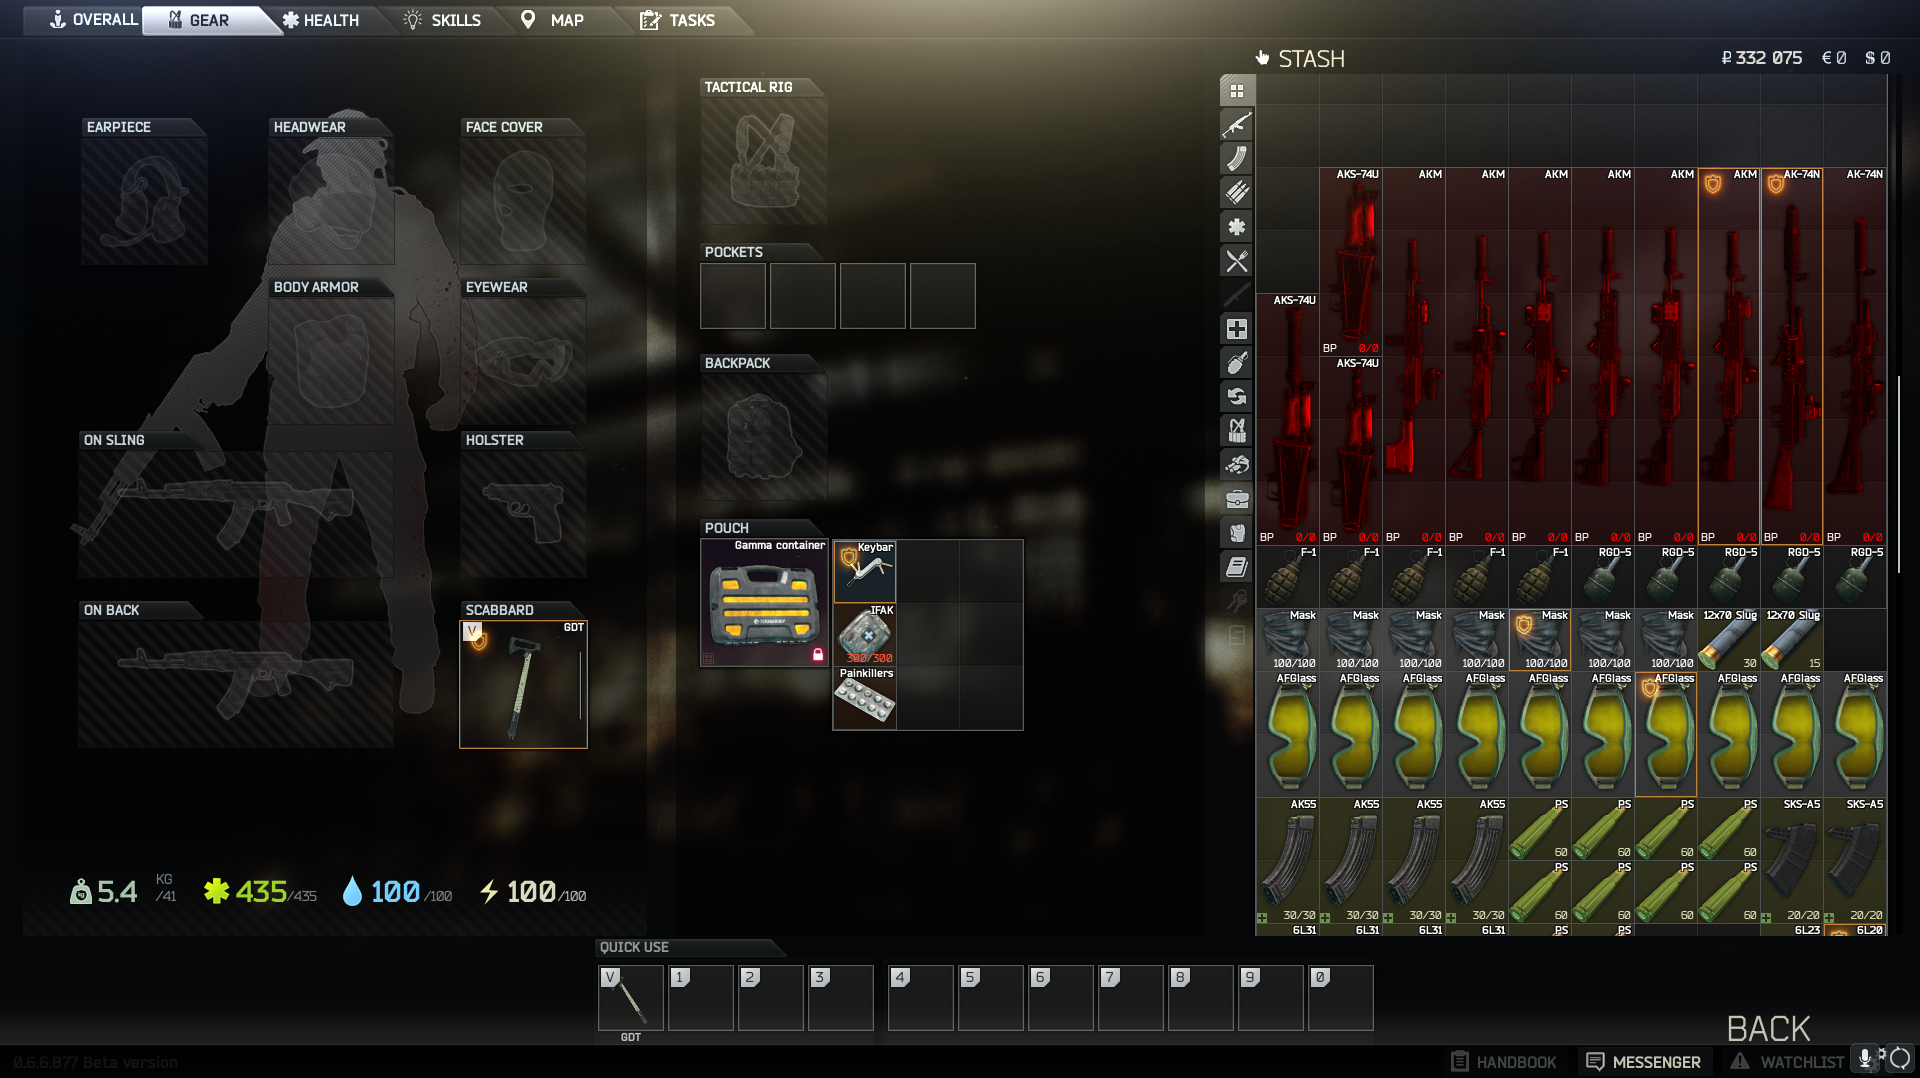
Task: Click the On Sling weapon slot
Action: (x=236, y=513)
